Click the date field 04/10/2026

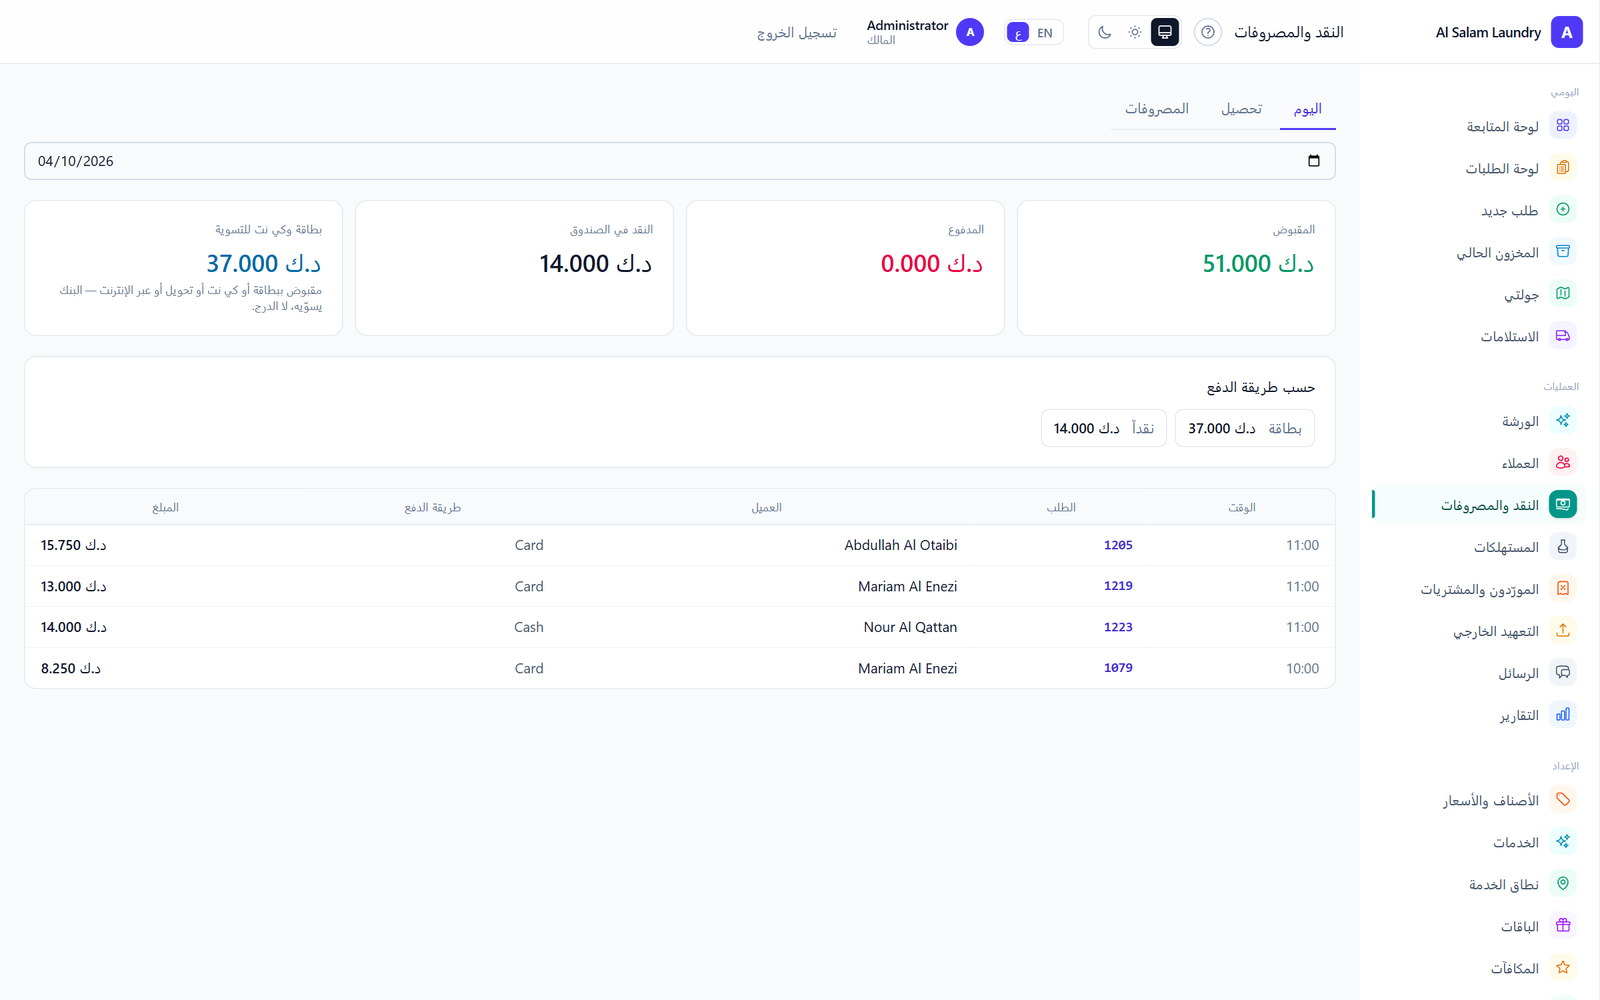(680, 161)
